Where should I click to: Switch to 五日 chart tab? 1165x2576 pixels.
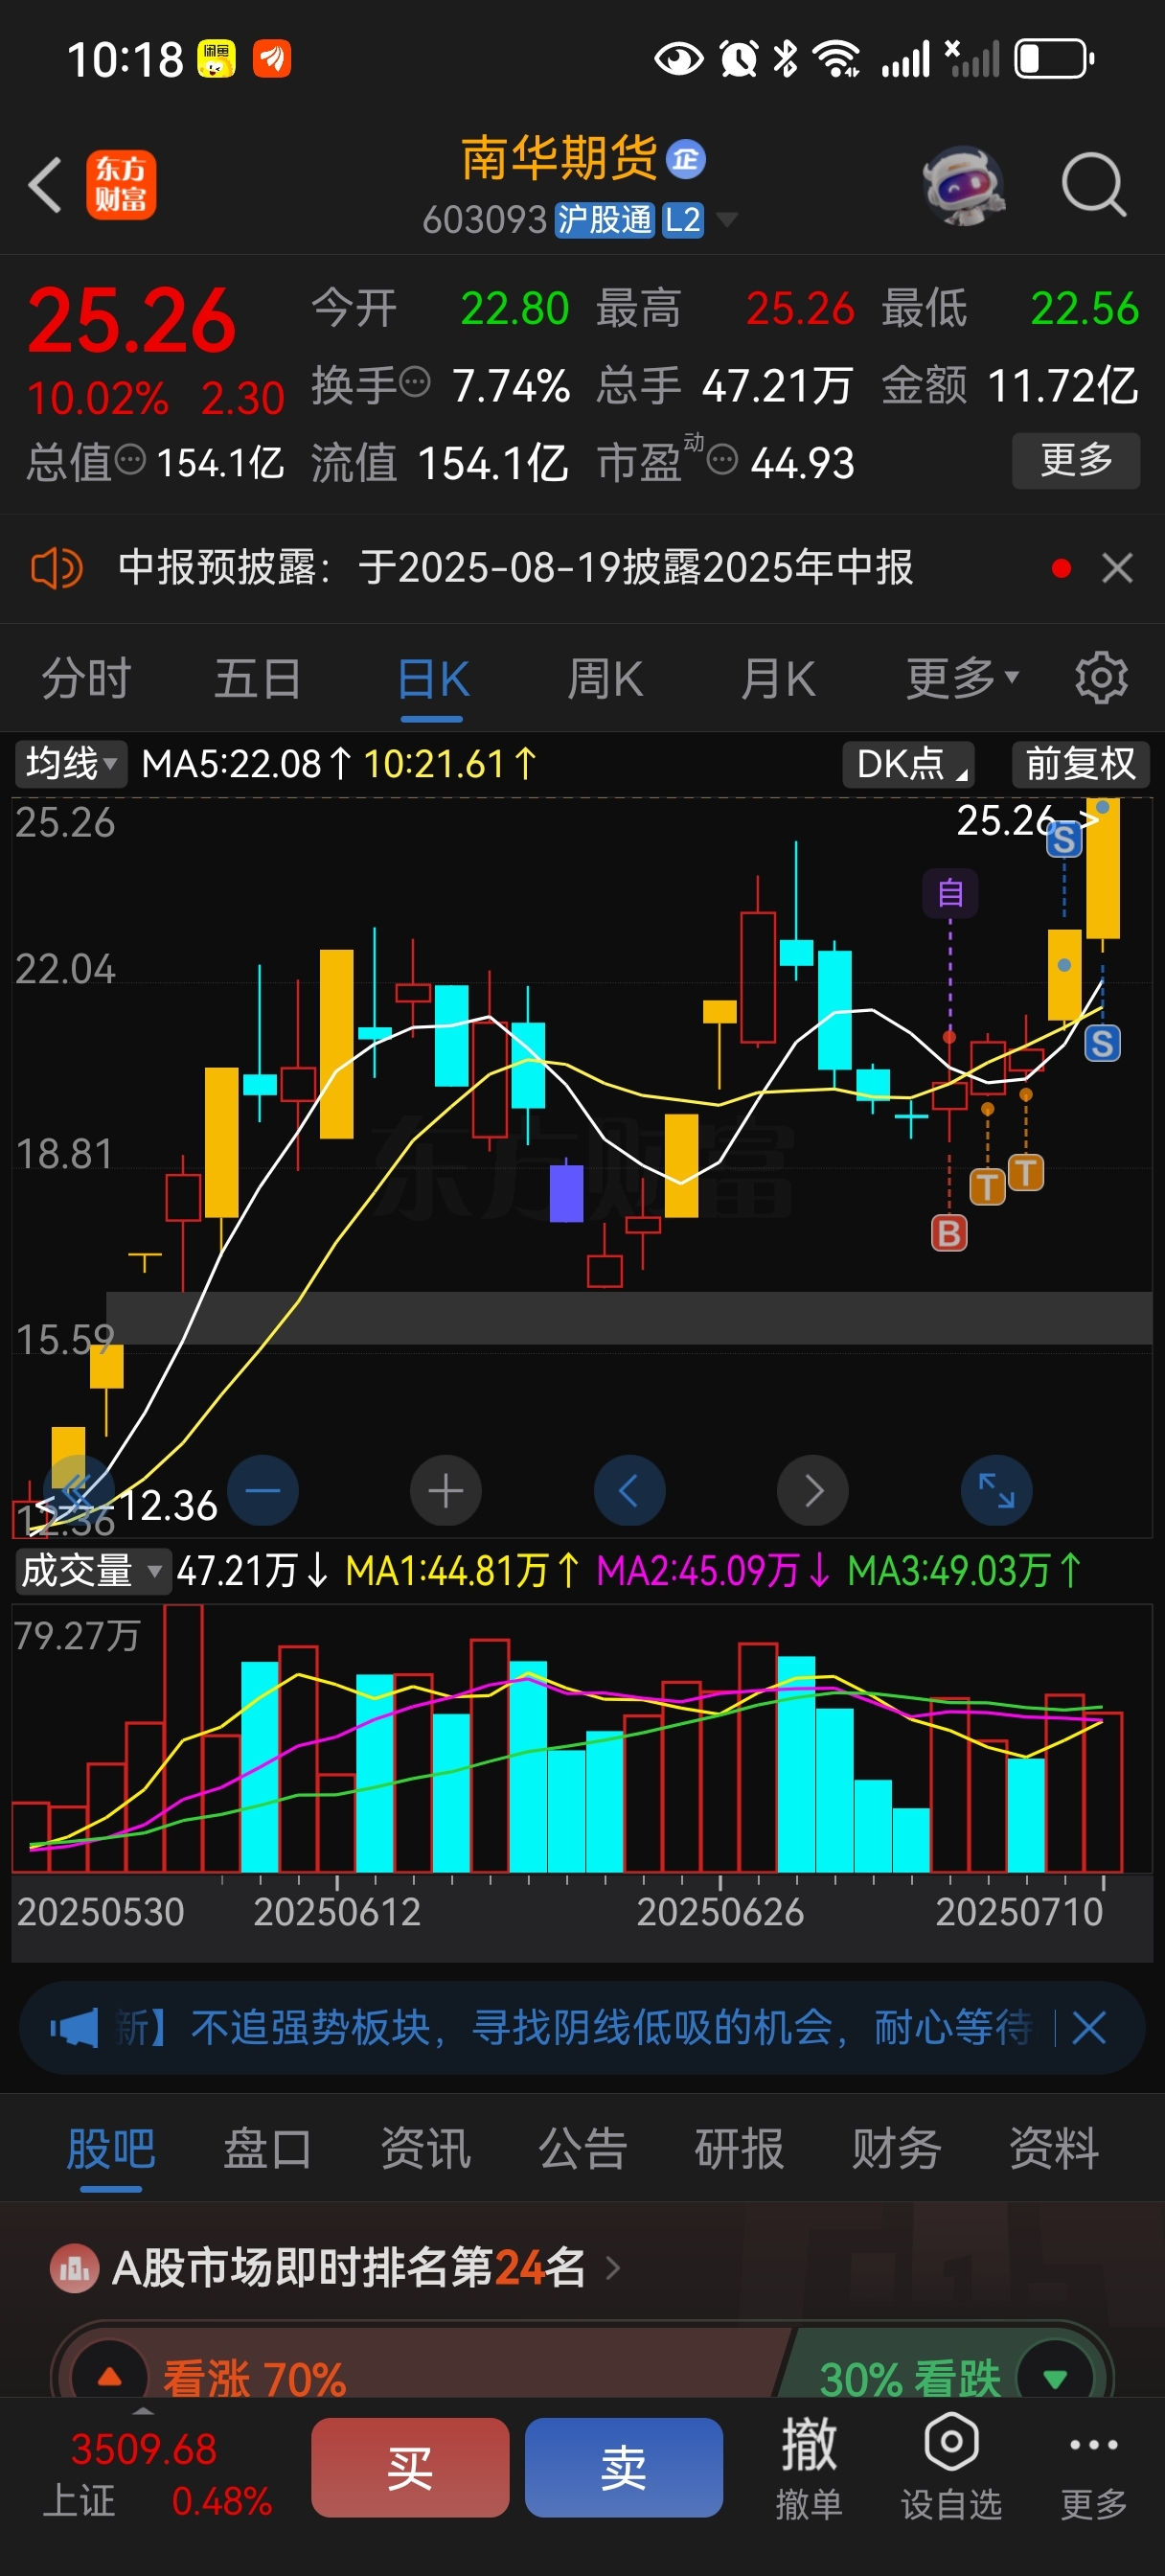click(258, 679)
